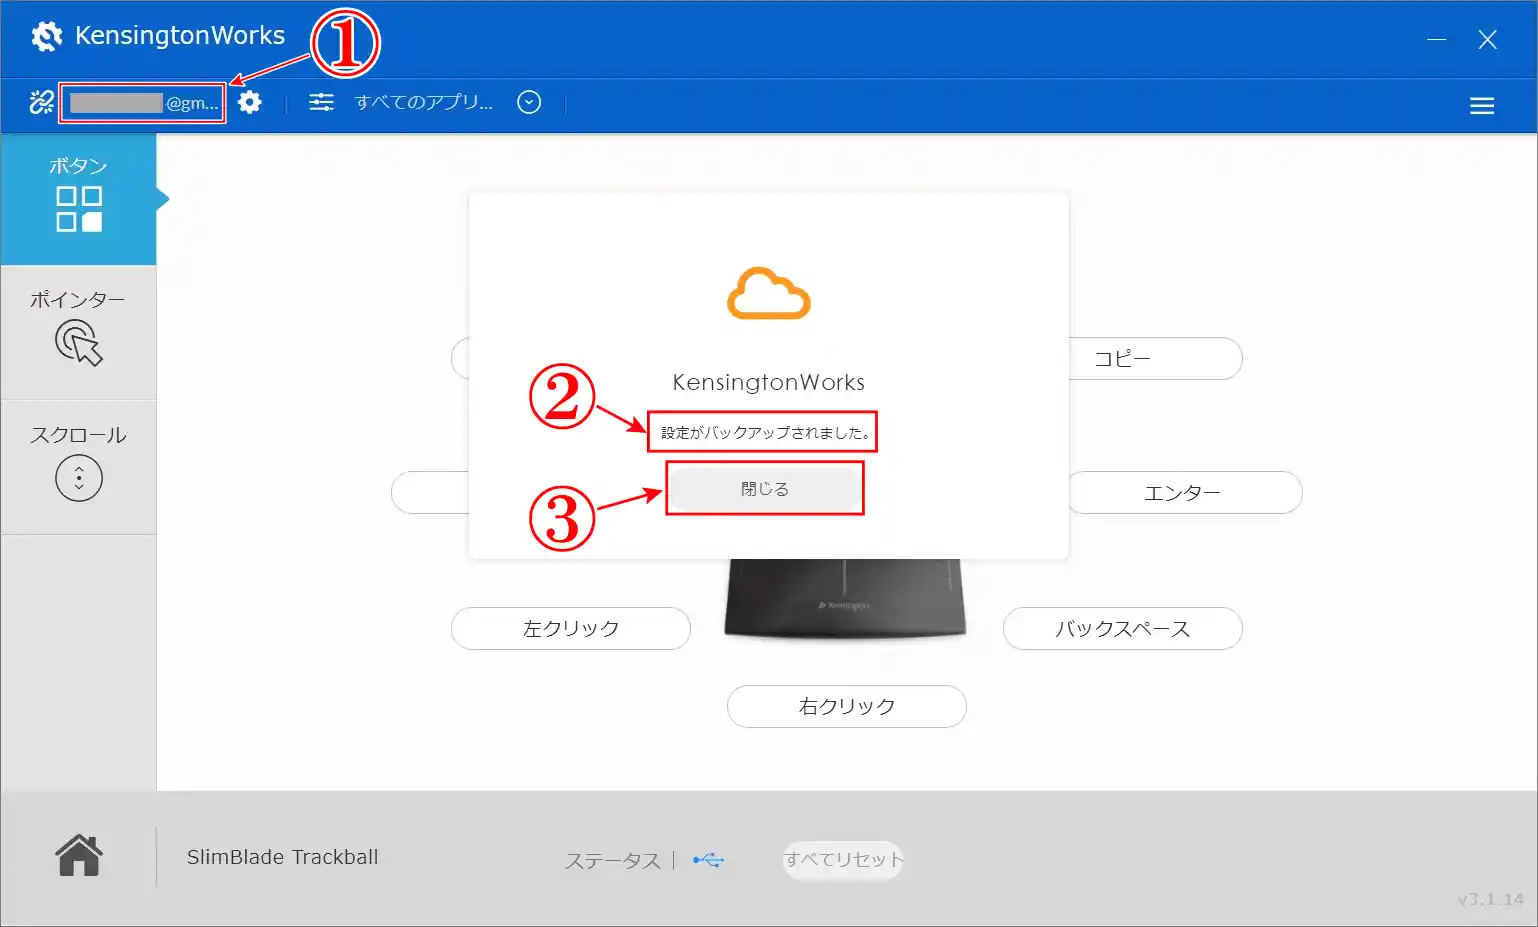1538x927 pixels.
Task: Expand the application profile dropdown arrow
Action: tap(529, 102)
